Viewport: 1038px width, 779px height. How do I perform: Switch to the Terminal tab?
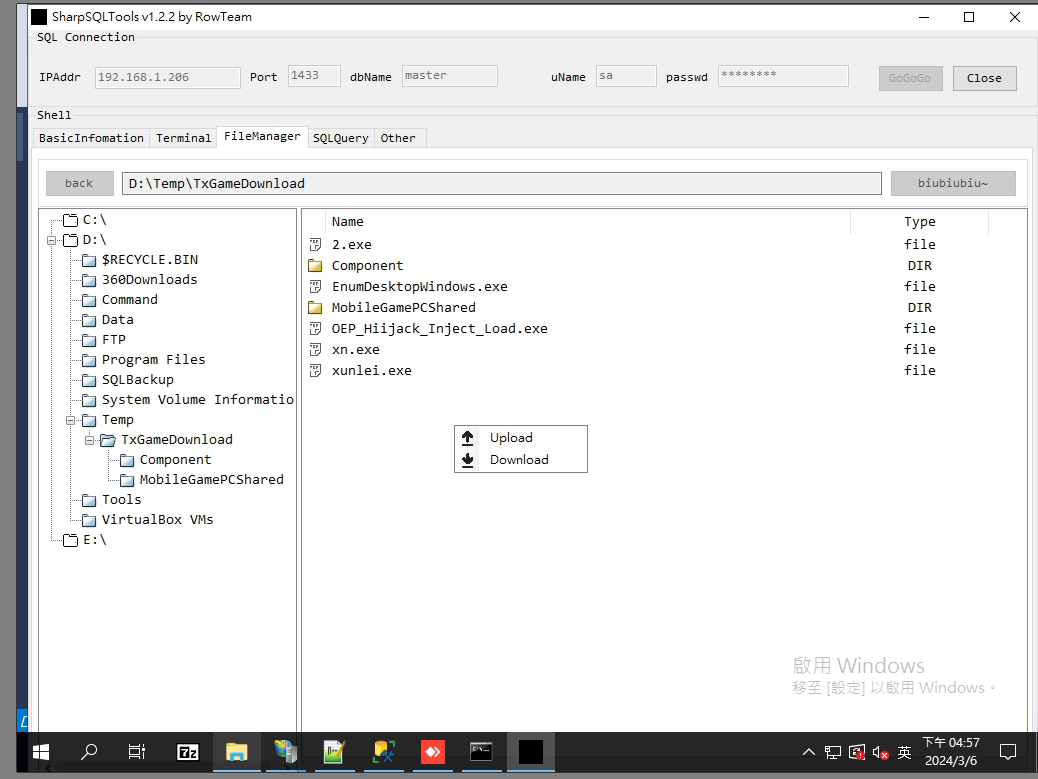tap(183, 138)
